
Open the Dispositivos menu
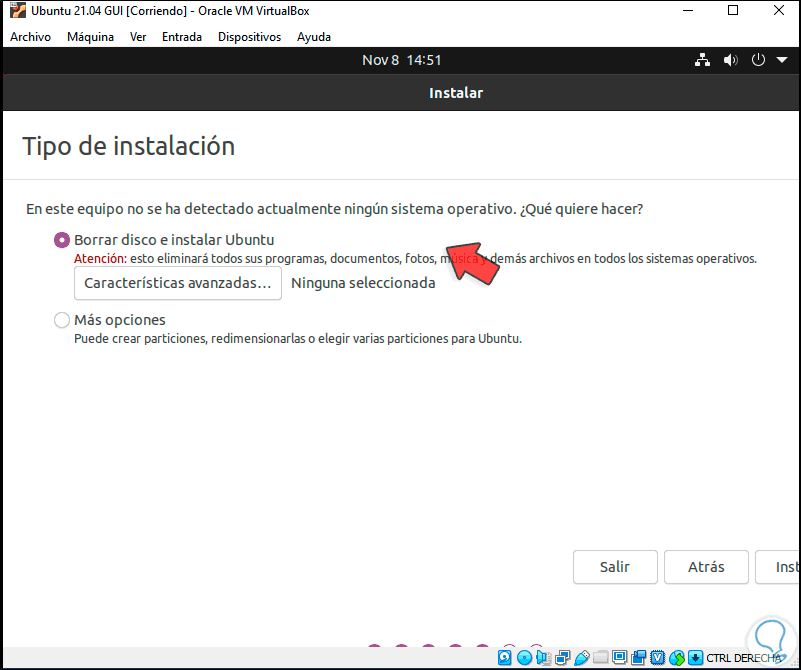250,37
